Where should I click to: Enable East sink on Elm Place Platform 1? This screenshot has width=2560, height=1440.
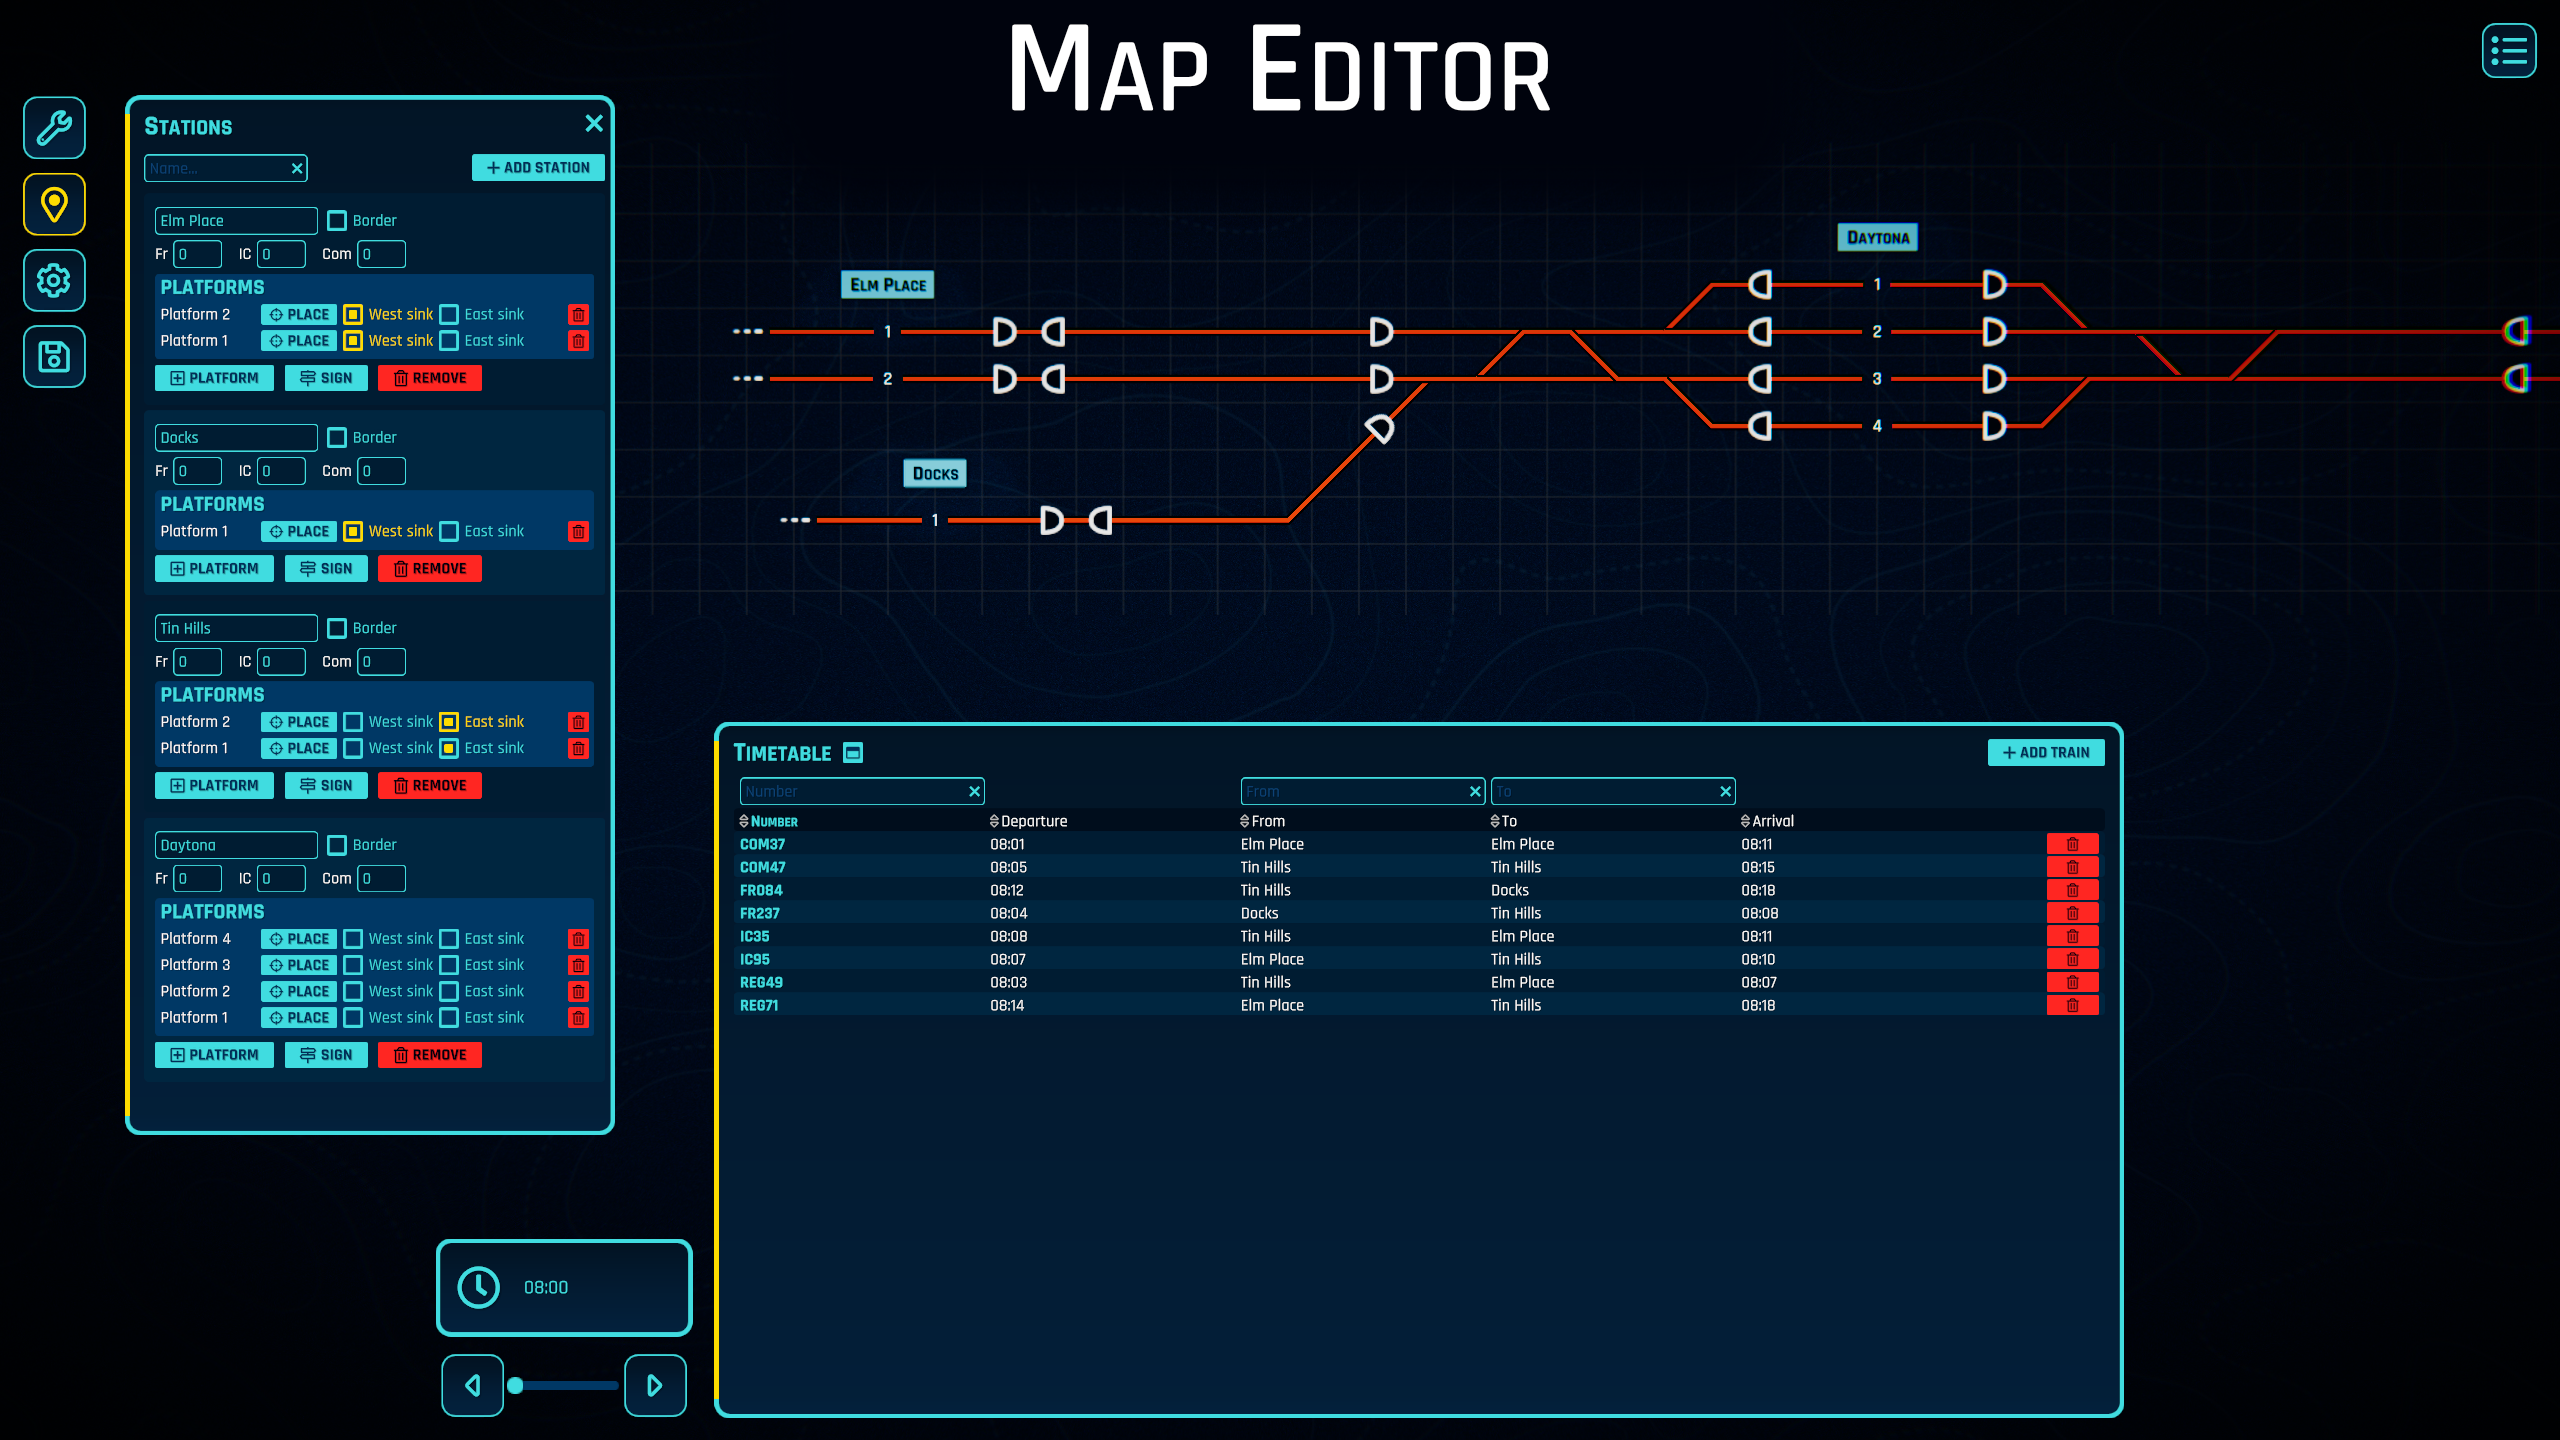tap(450, 340)
